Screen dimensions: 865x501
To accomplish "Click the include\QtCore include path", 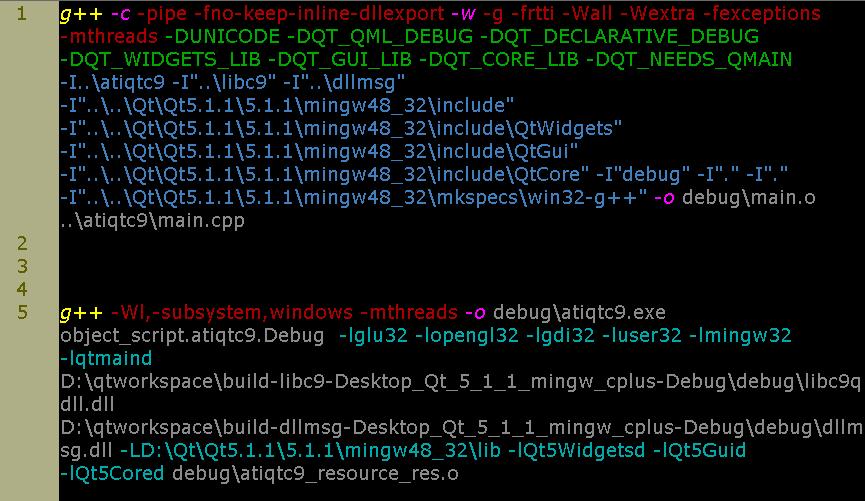I will tap(324, 174).
